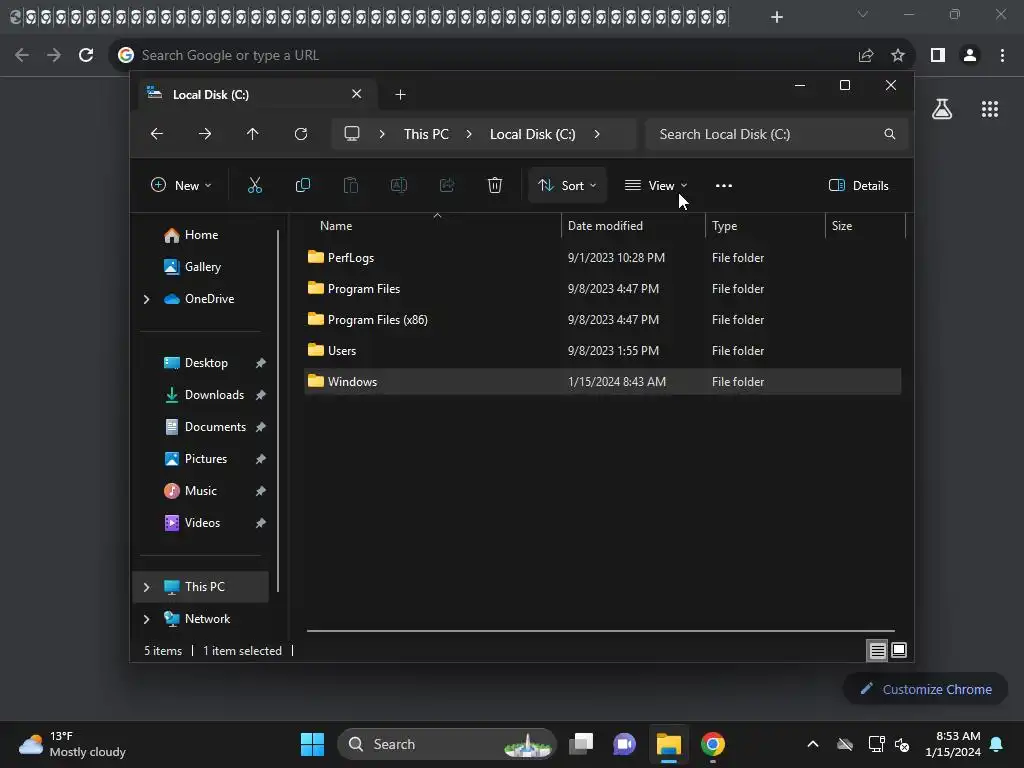Click the Share icon in File Explorer toolbar
This screenshot has width=1024, height=768.
[447, 185]
